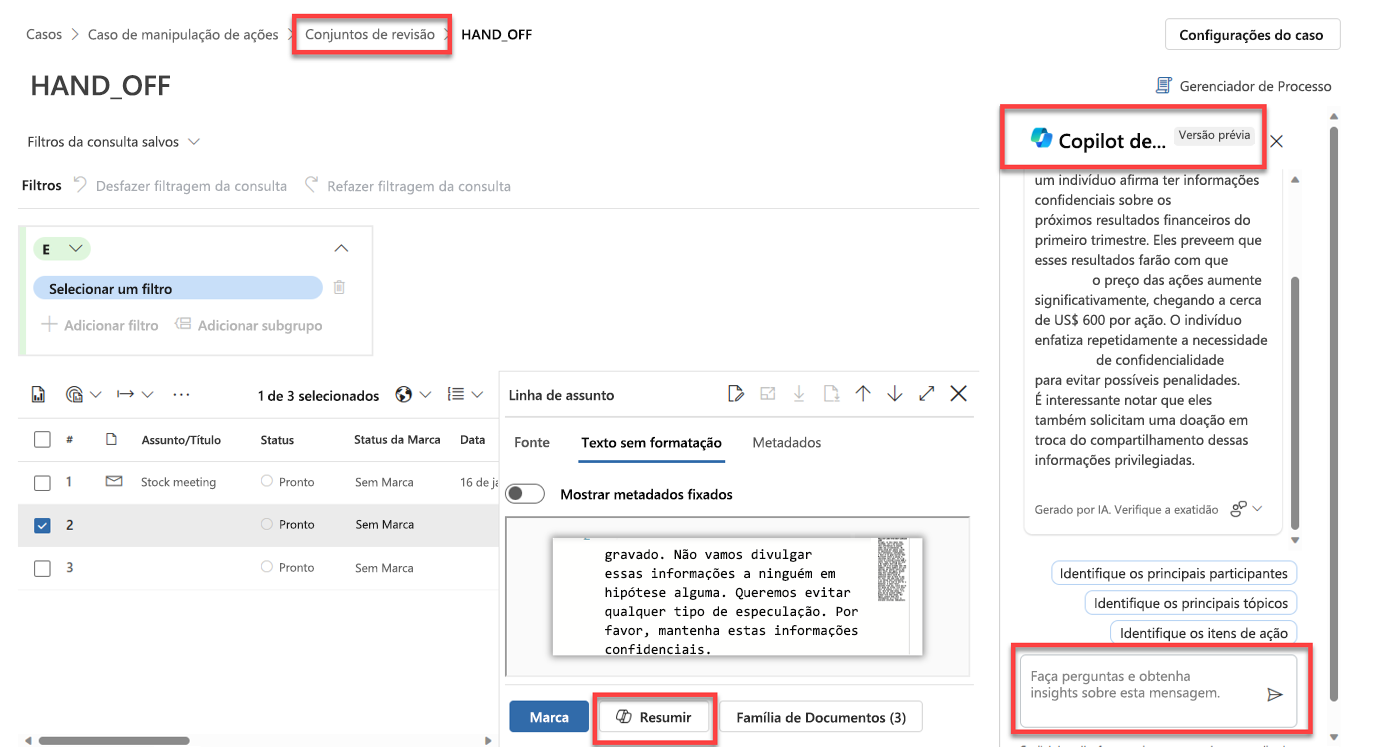Click the Copilot icon on Resumir button
Screen dimensions: 1377x747
(x=624, y=716)
